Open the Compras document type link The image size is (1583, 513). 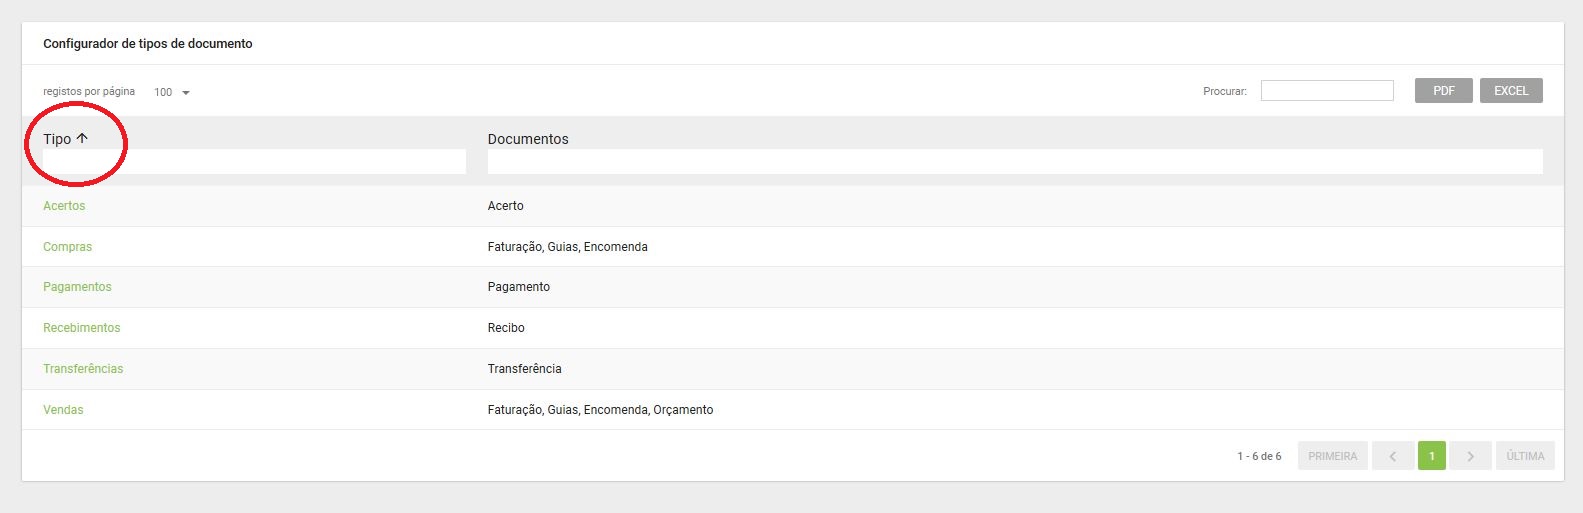click(67, 247)
